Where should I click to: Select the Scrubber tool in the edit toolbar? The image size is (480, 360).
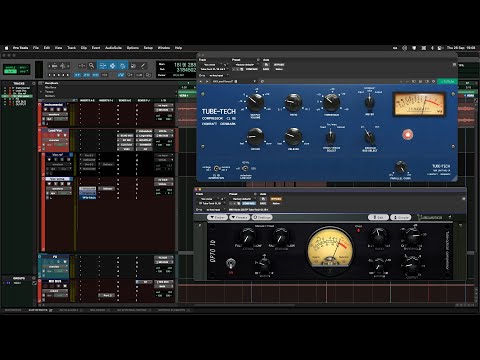click(133, 66)
